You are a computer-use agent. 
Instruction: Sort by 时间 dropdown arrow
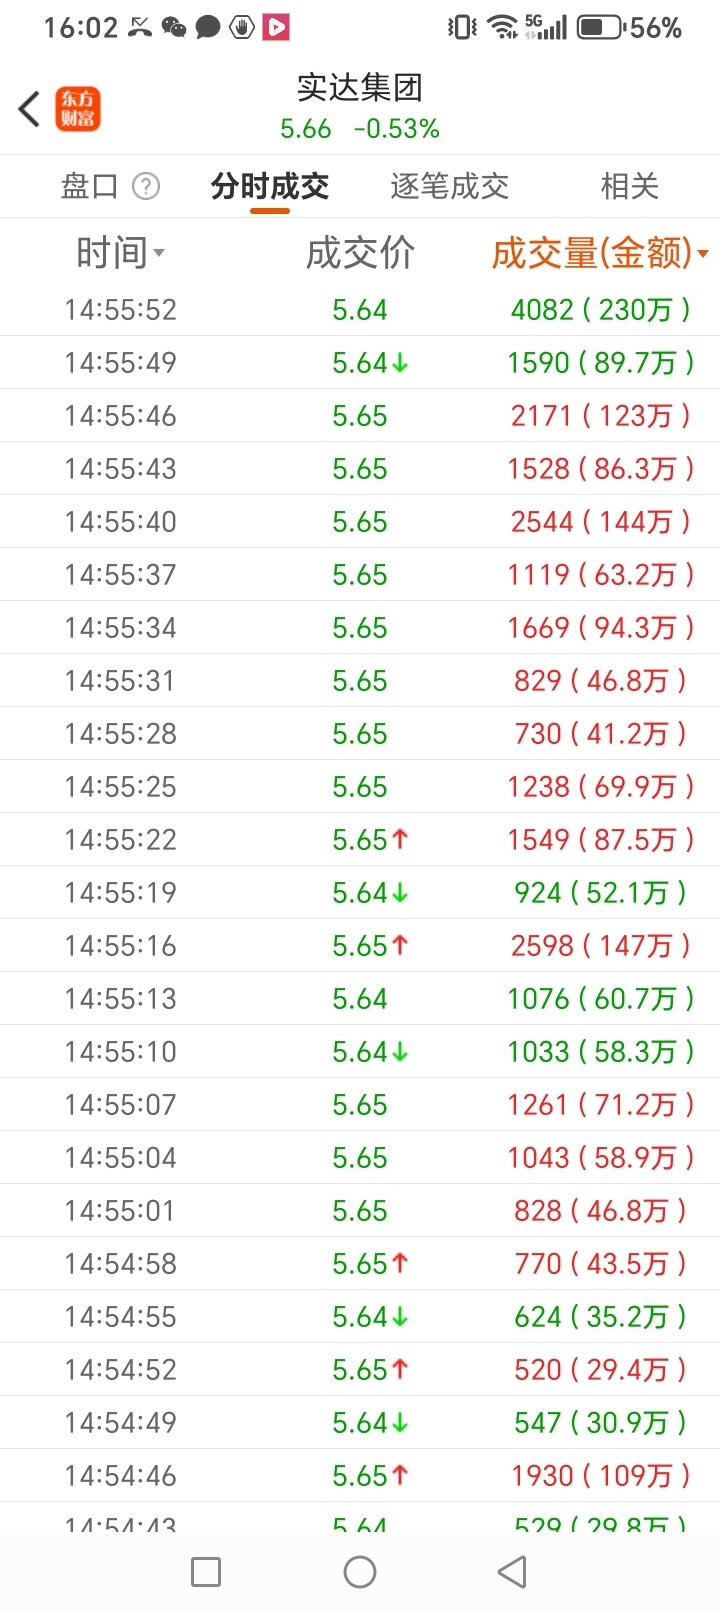pyautogui.click(x=159, y=254)
